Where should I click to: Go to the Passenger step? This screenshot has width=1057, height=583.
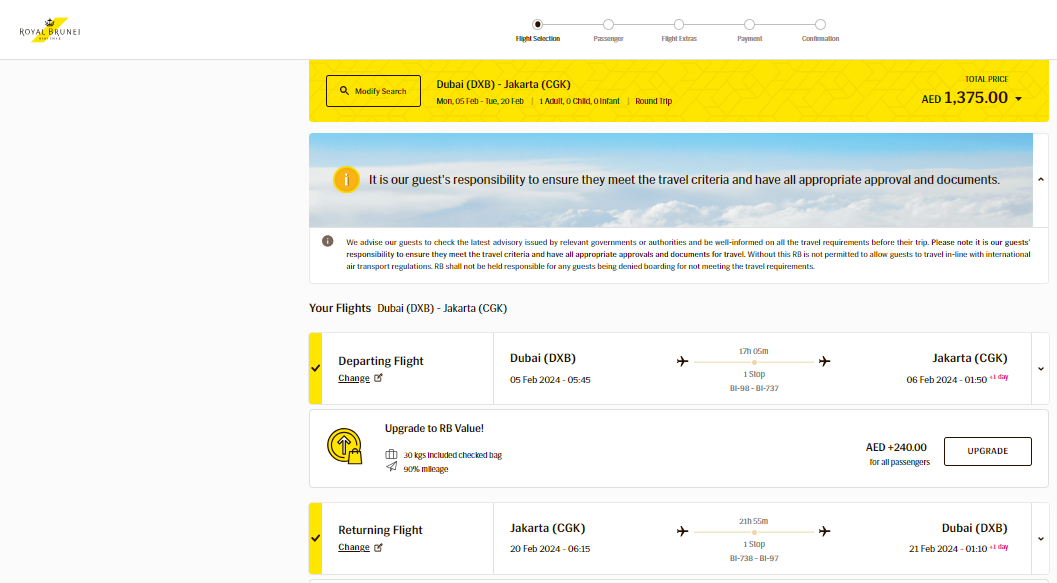tap(608, 24)
